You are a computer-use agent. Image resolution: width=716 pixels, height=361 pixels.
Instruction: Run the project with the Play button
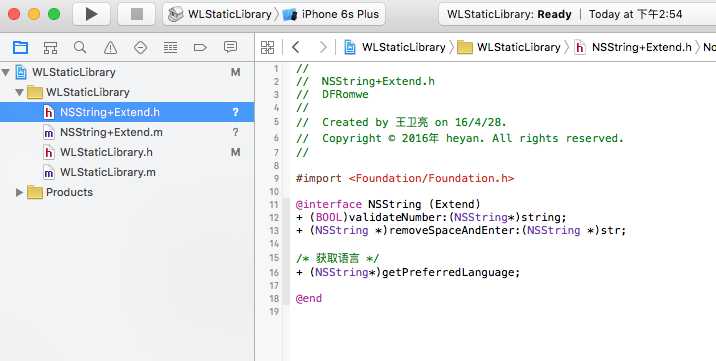pos(91,14)
